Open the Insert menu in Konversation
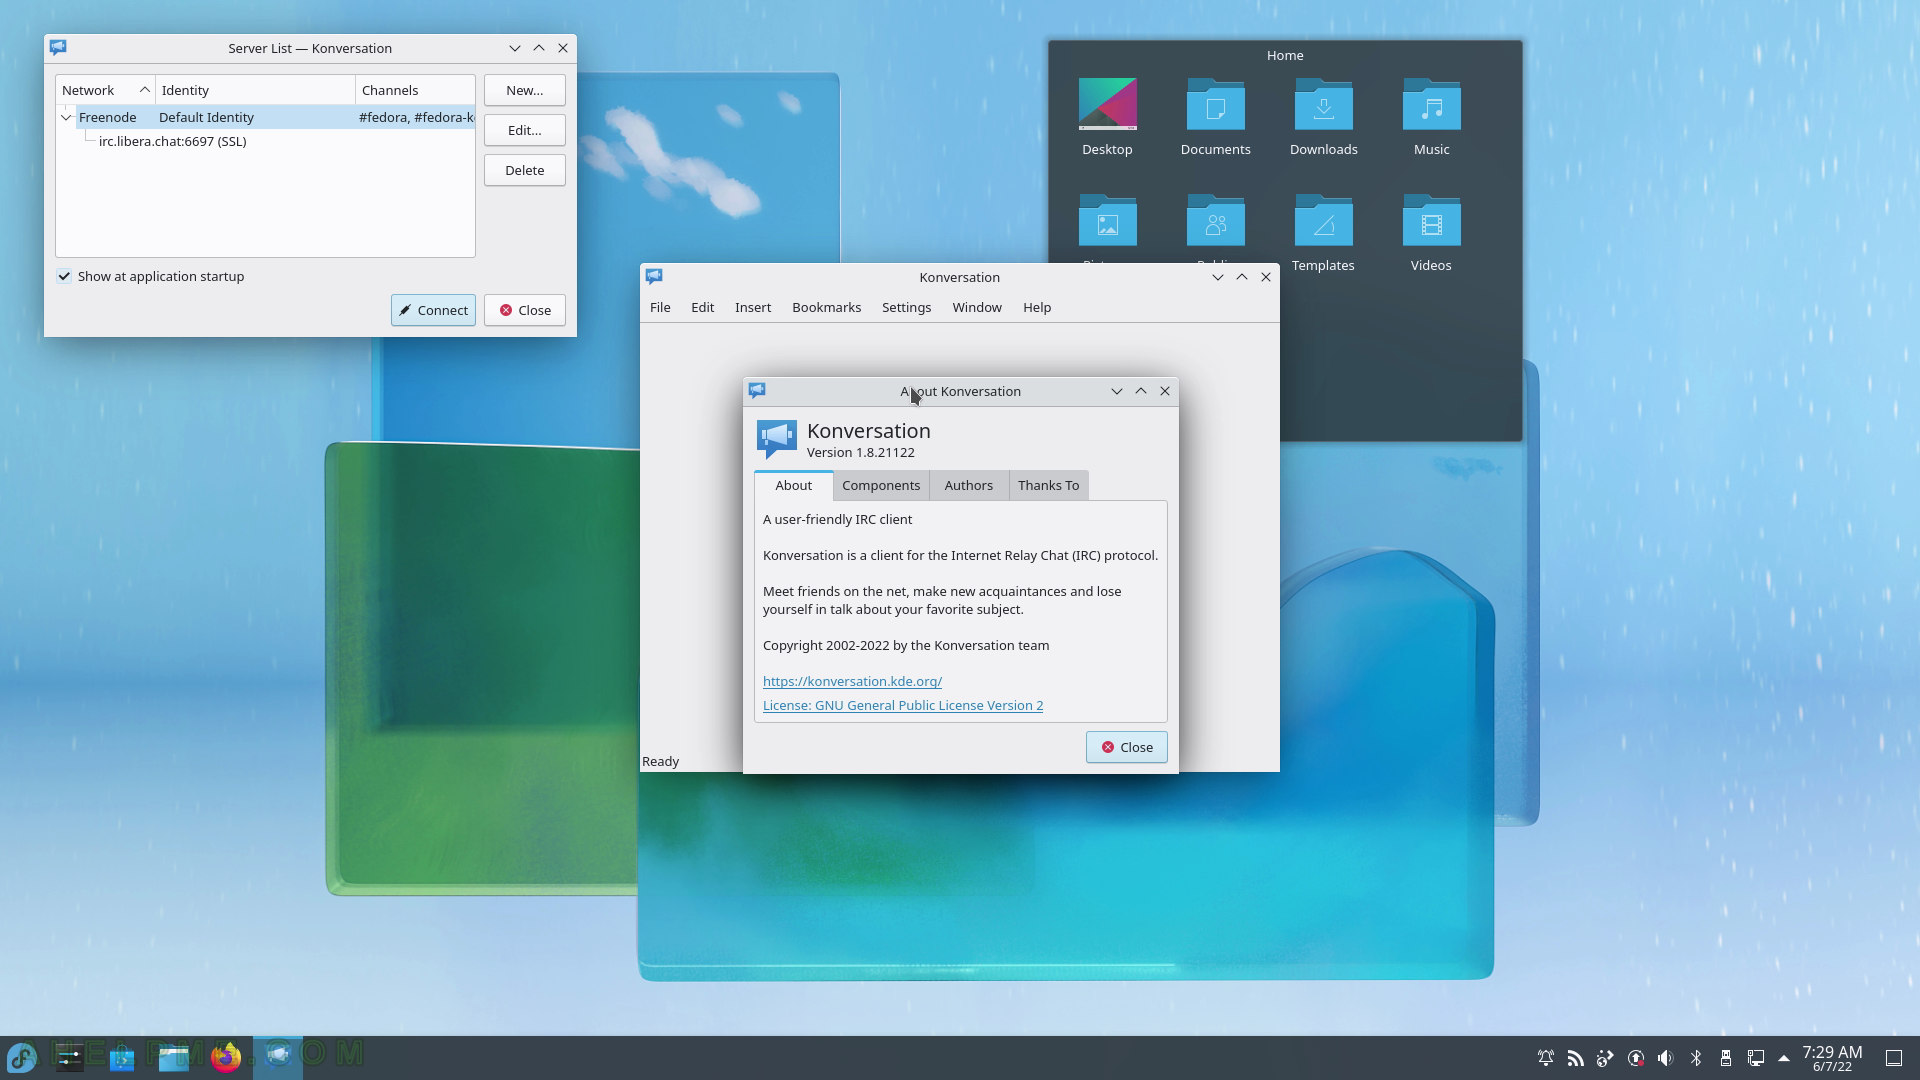Screen dimensions: 1920x1080 753,307
